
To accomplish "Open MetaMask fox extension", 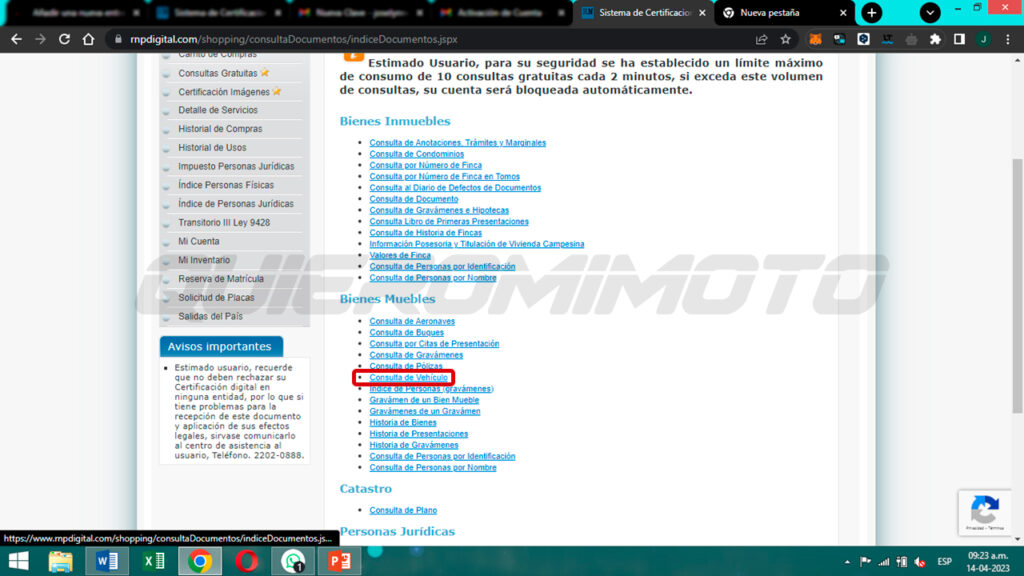I will [815, 39].
